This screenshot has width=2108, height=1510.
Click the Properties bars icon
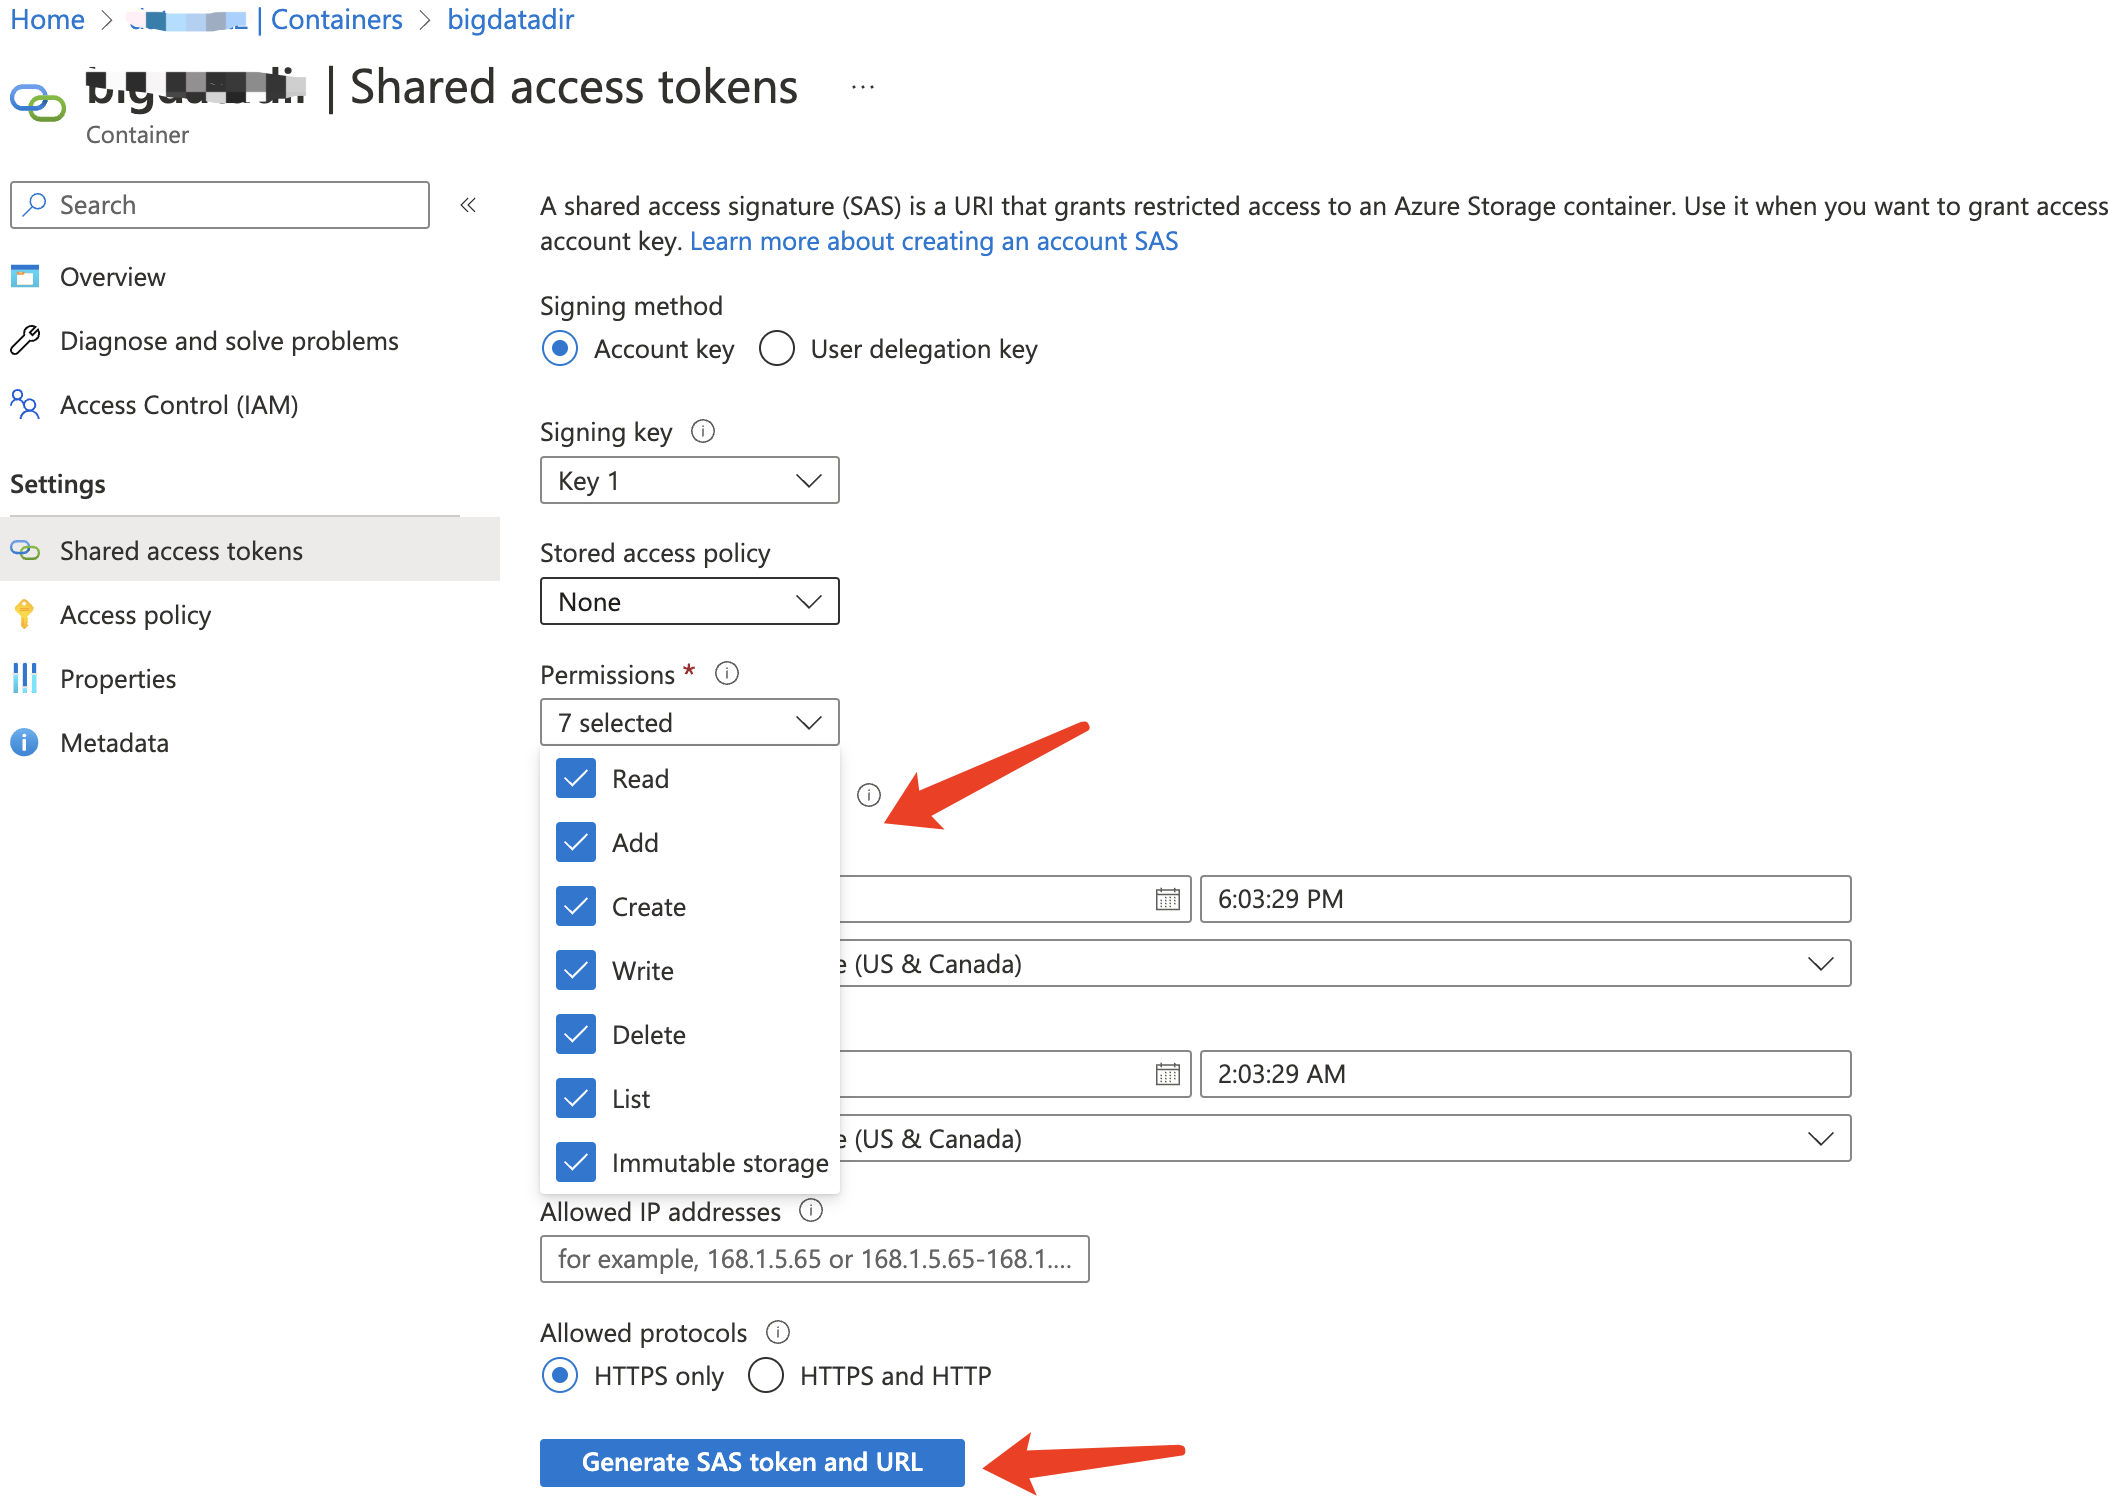click(25, 678)
